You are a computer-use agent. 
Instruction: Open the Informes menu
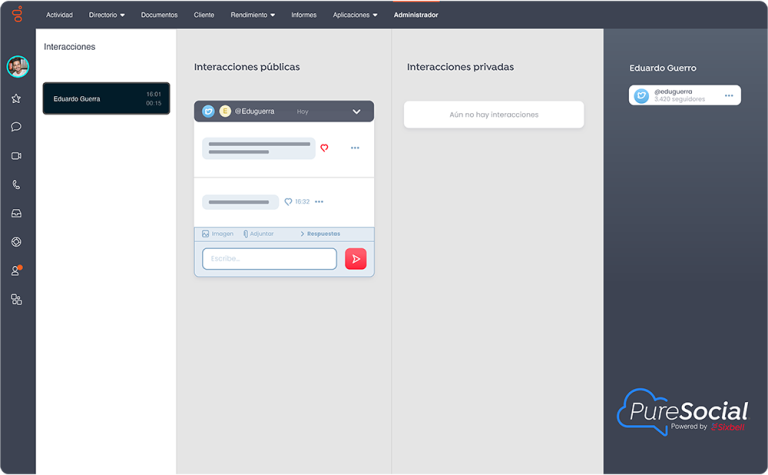(304, 15)
